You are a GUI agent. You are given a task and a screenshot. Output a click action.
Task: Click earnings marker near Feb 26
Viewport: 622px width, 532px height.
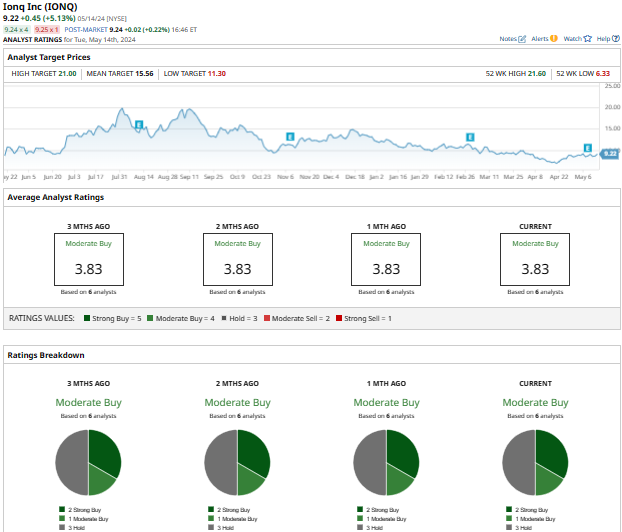click(470, 137)
